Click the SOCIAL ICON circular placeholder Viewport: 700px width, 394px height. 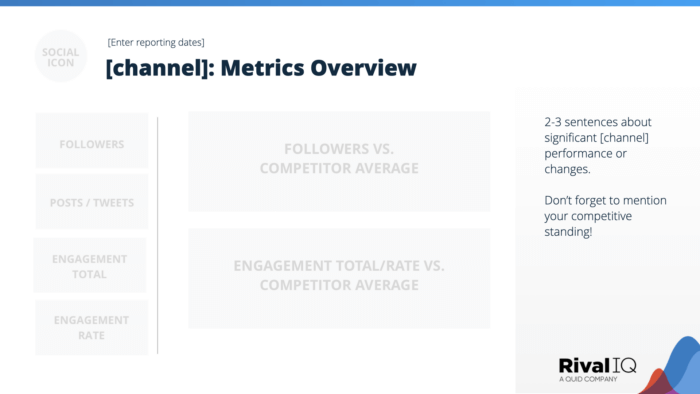(x=61, y=56)
